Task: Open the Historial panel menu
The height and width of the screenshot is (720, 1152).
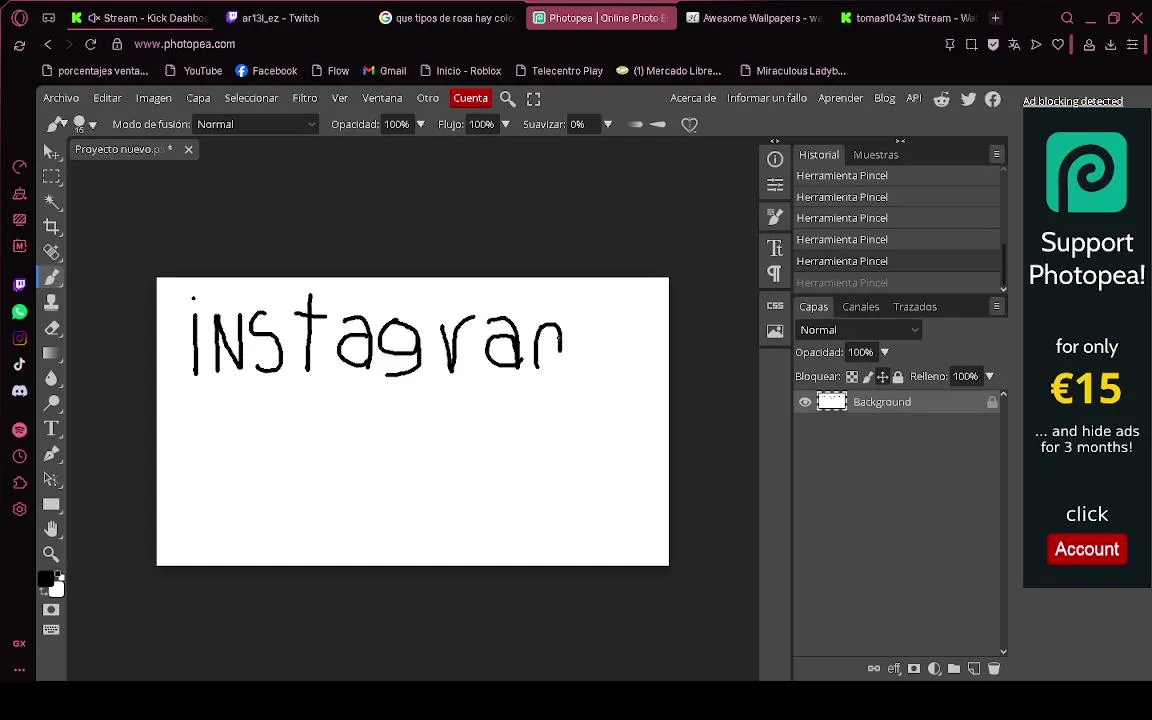Action: [x=996, y=154]
